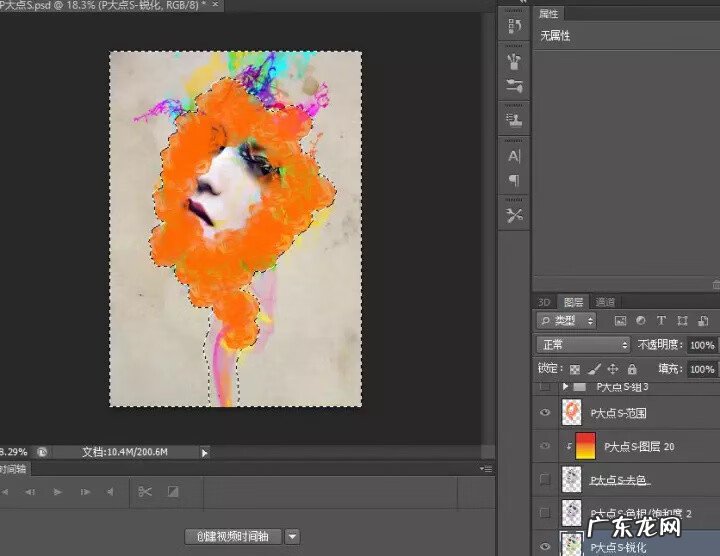Expand the P大点S-组 3 group
The image size is (720, 556).
[x=565, y=387]
